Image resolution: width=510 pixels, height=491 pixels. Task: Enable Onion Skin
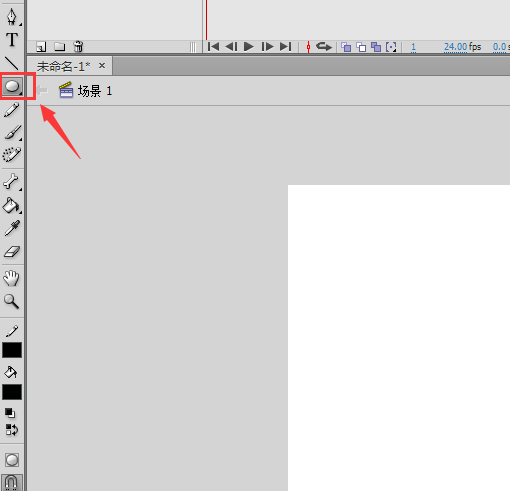click(x=346, y=47)
